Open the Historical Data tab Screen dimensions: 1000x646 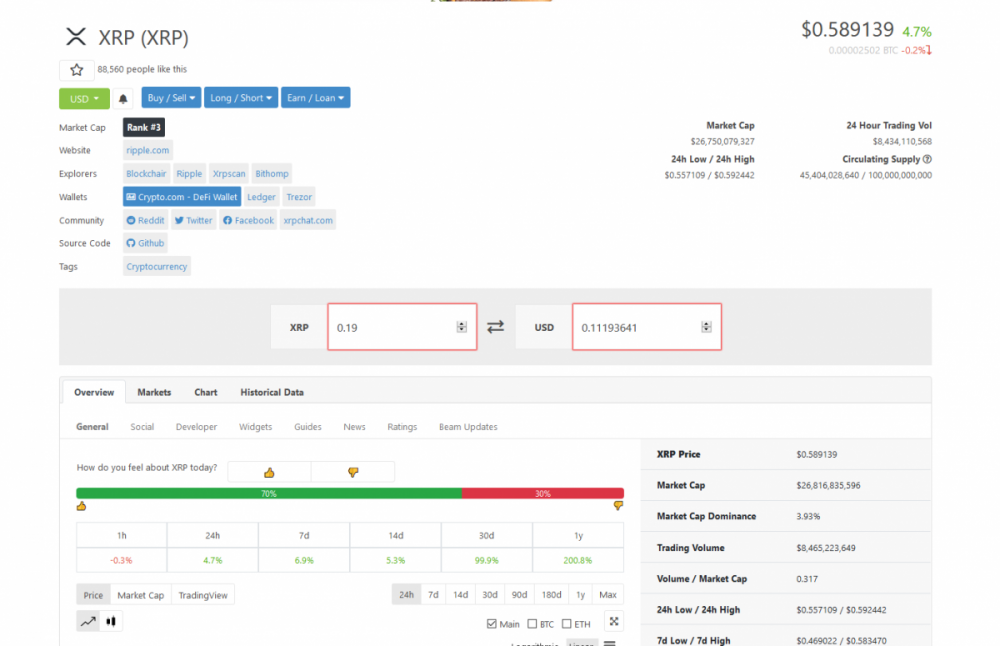pyautogui.click(x=271, y=392)
